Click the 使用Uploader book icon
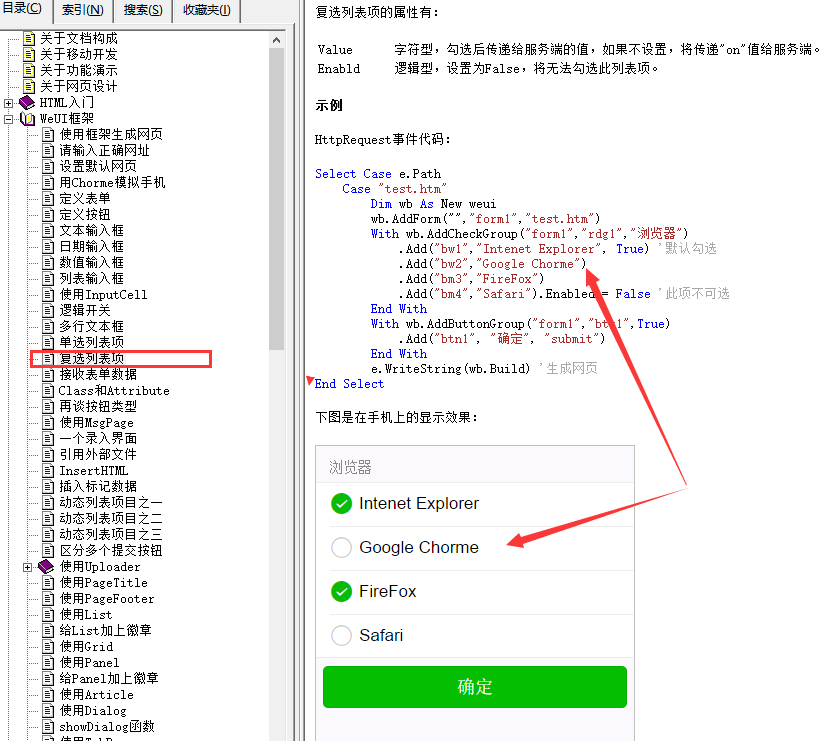 click(x=46, y=567)
